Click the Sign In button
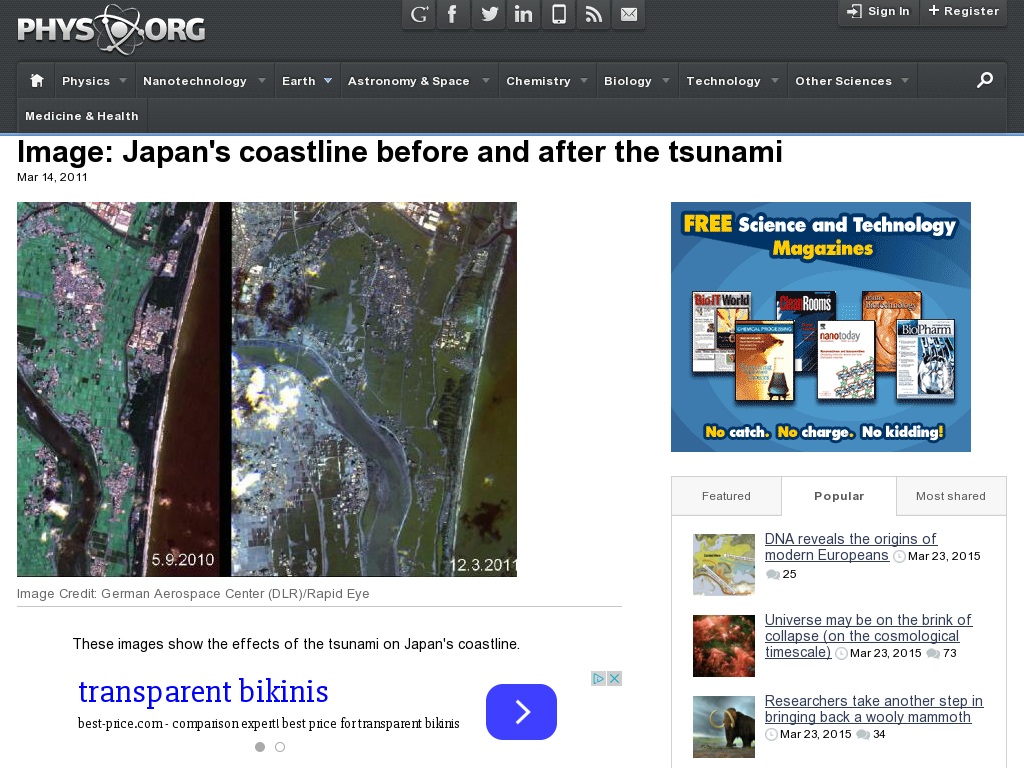The width and height of the screenshot is (1024, 768). pos(878,12)
